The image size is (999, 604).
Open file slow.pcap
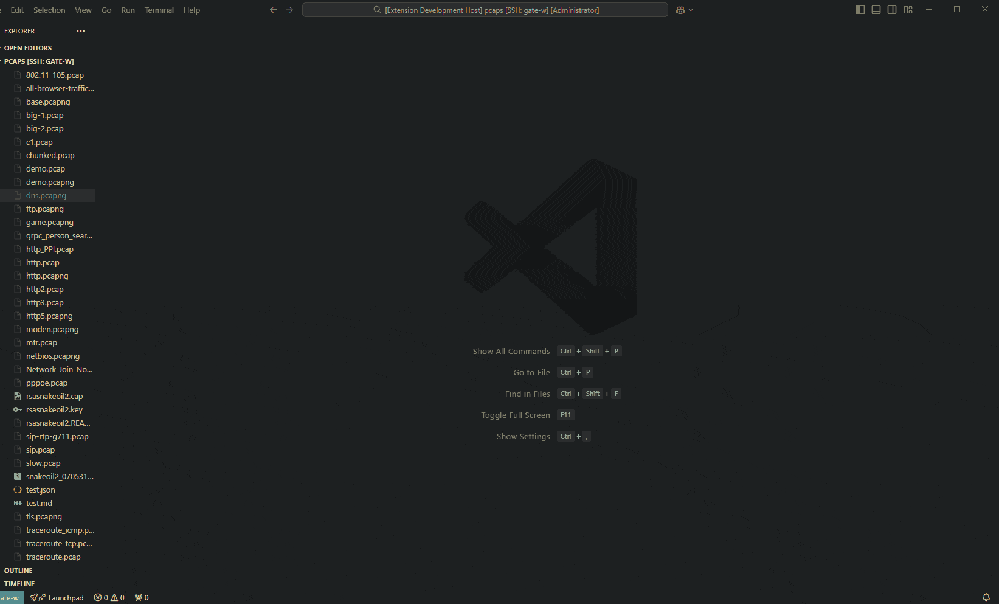click(x=43, y=463)
